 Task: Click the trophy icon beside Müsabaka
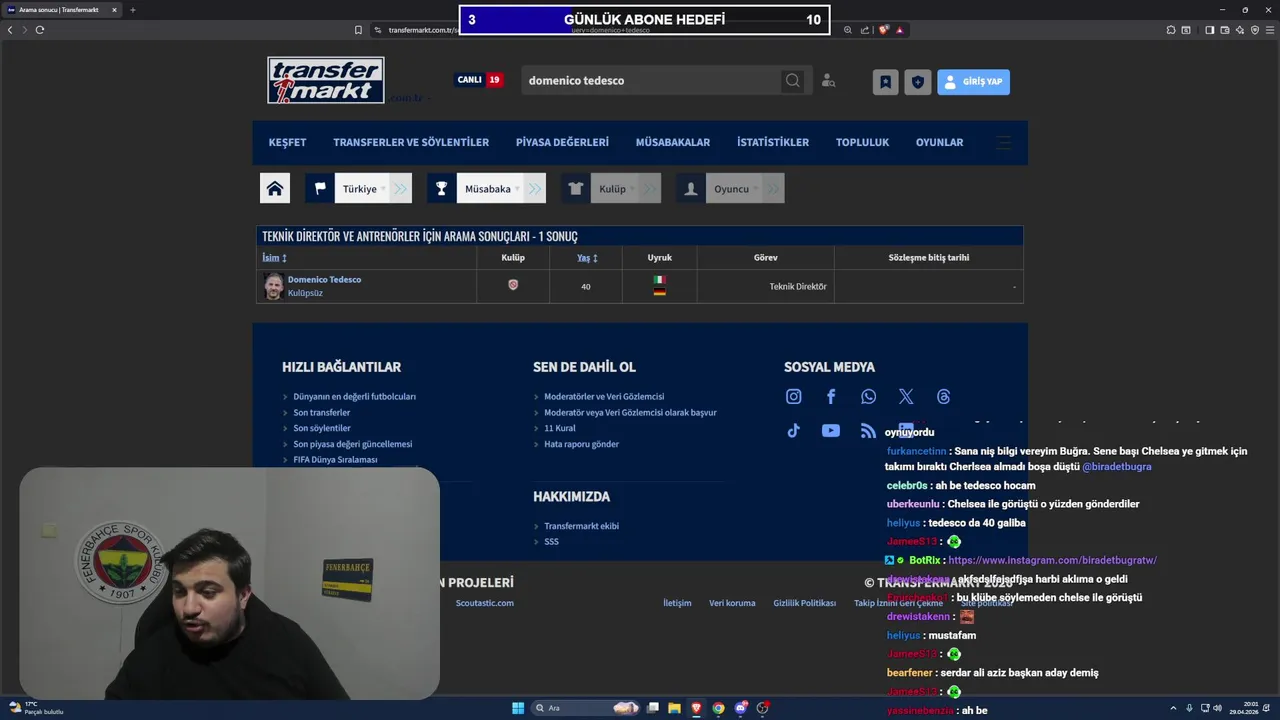[x=441, y=188]
